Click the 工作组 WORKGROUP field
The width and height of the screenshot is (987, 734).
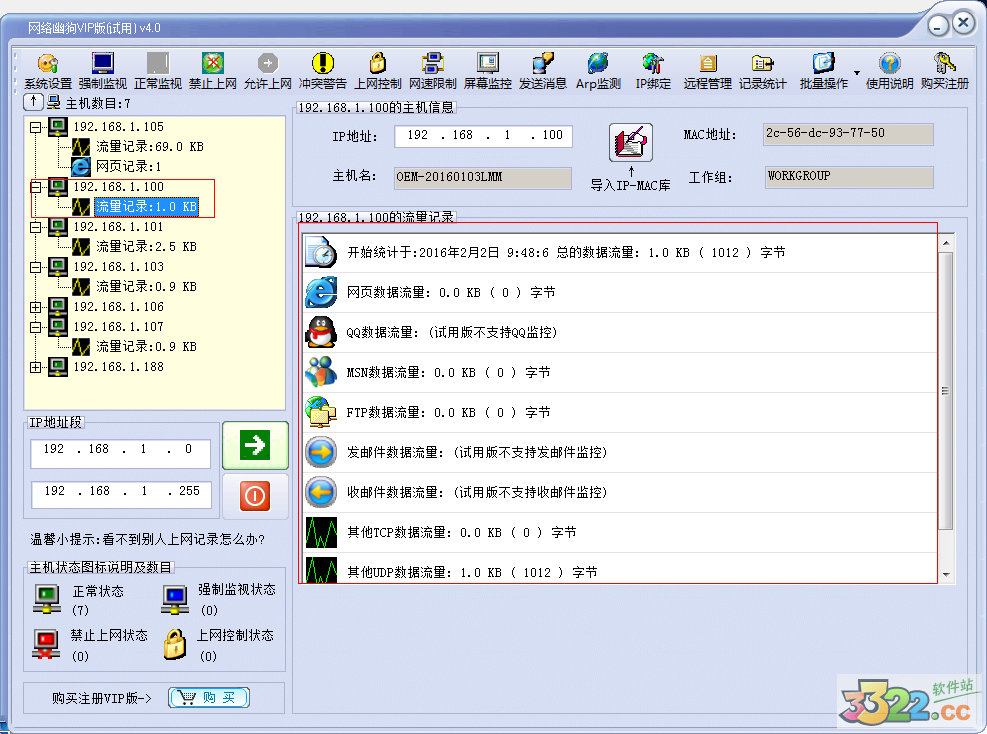point(848,177)
